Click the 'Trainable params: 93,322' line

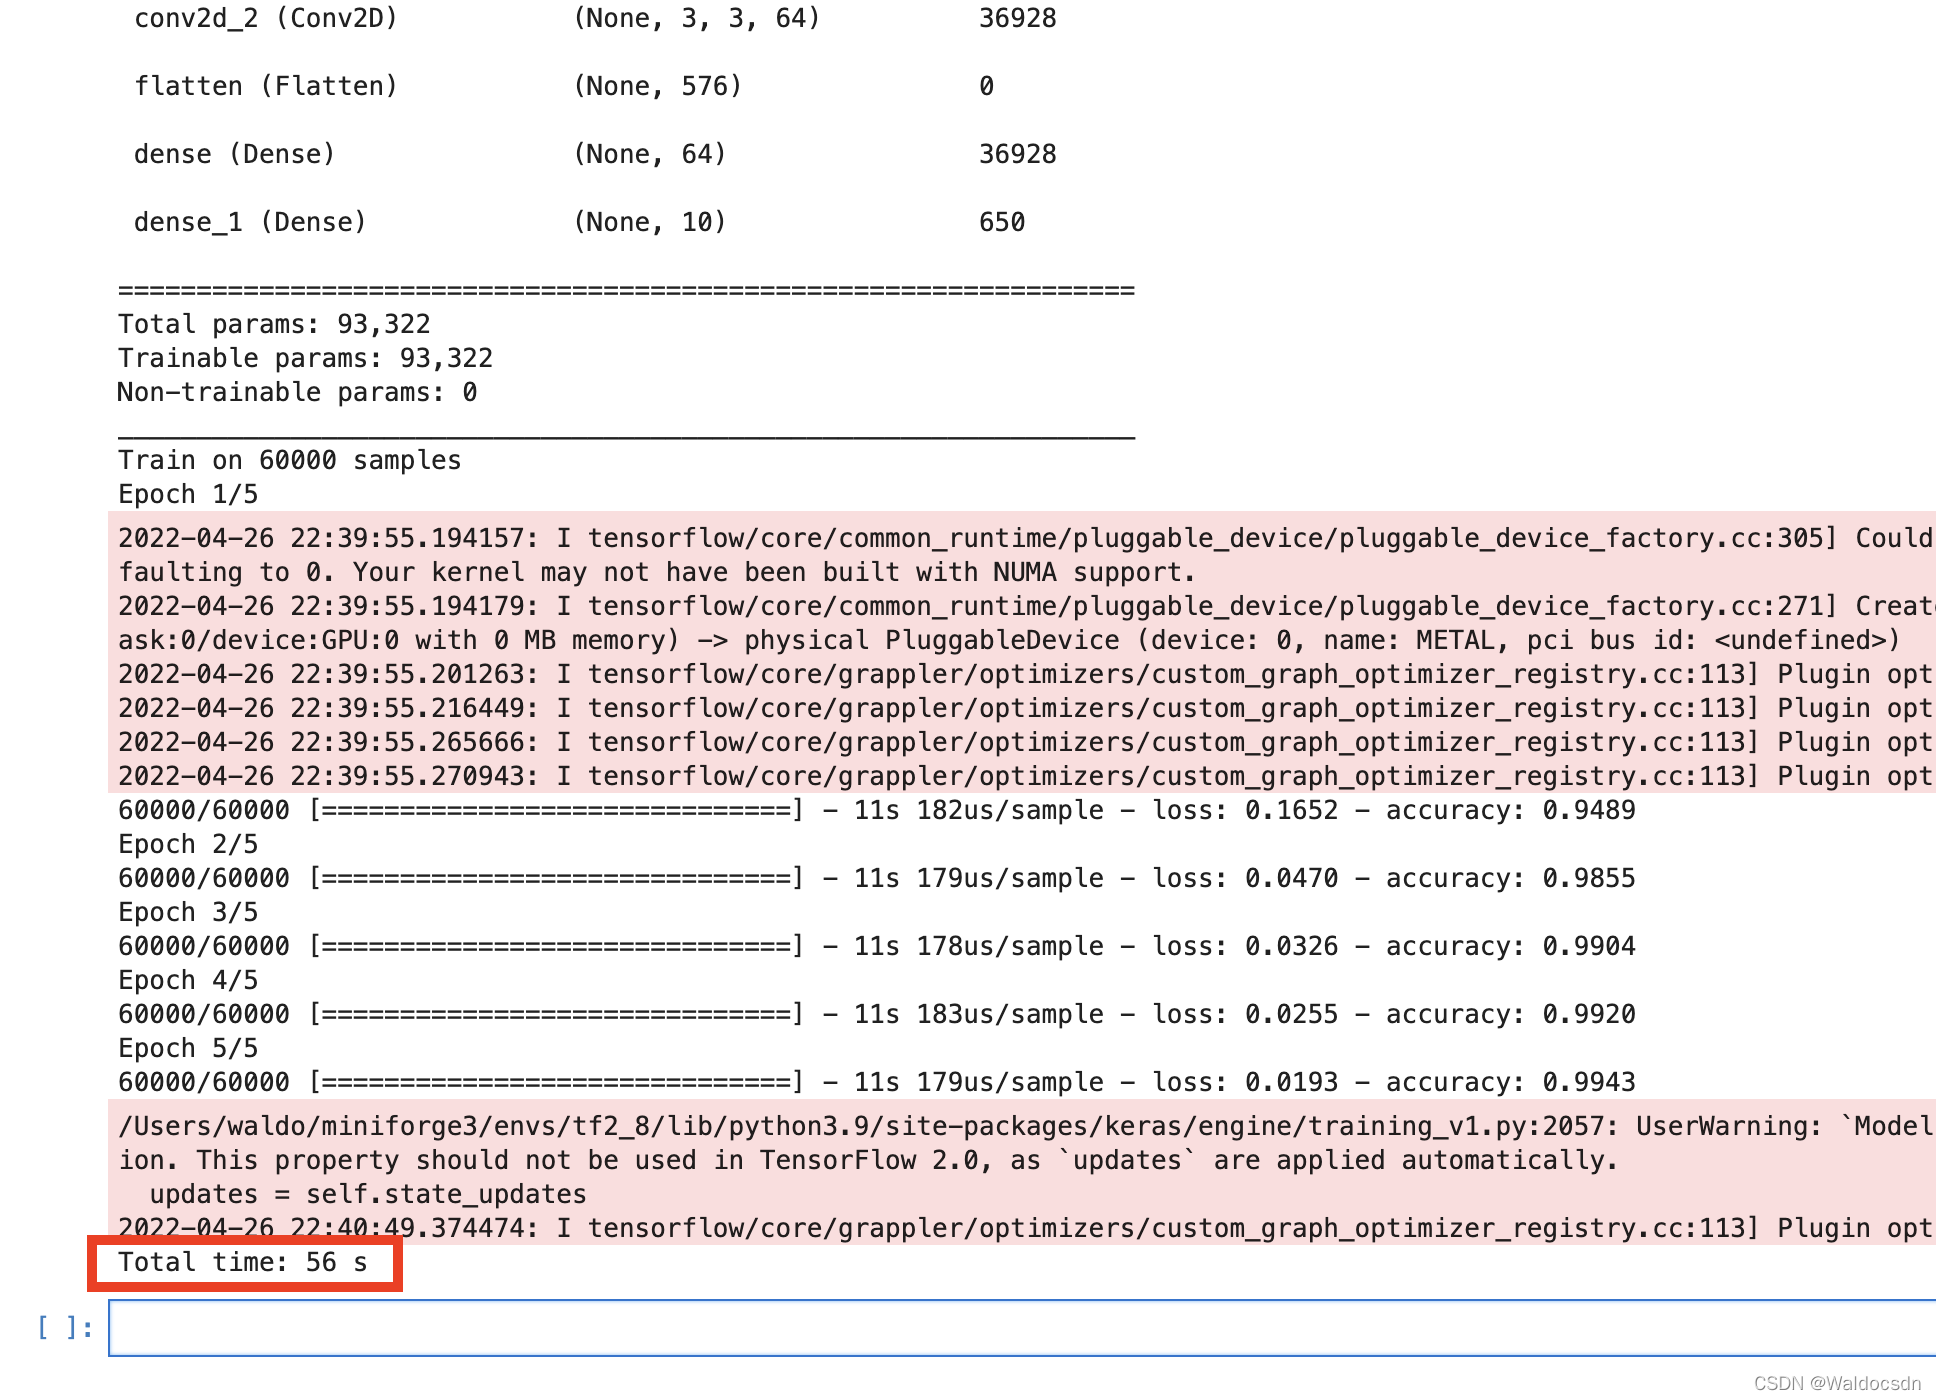point(305,358)
